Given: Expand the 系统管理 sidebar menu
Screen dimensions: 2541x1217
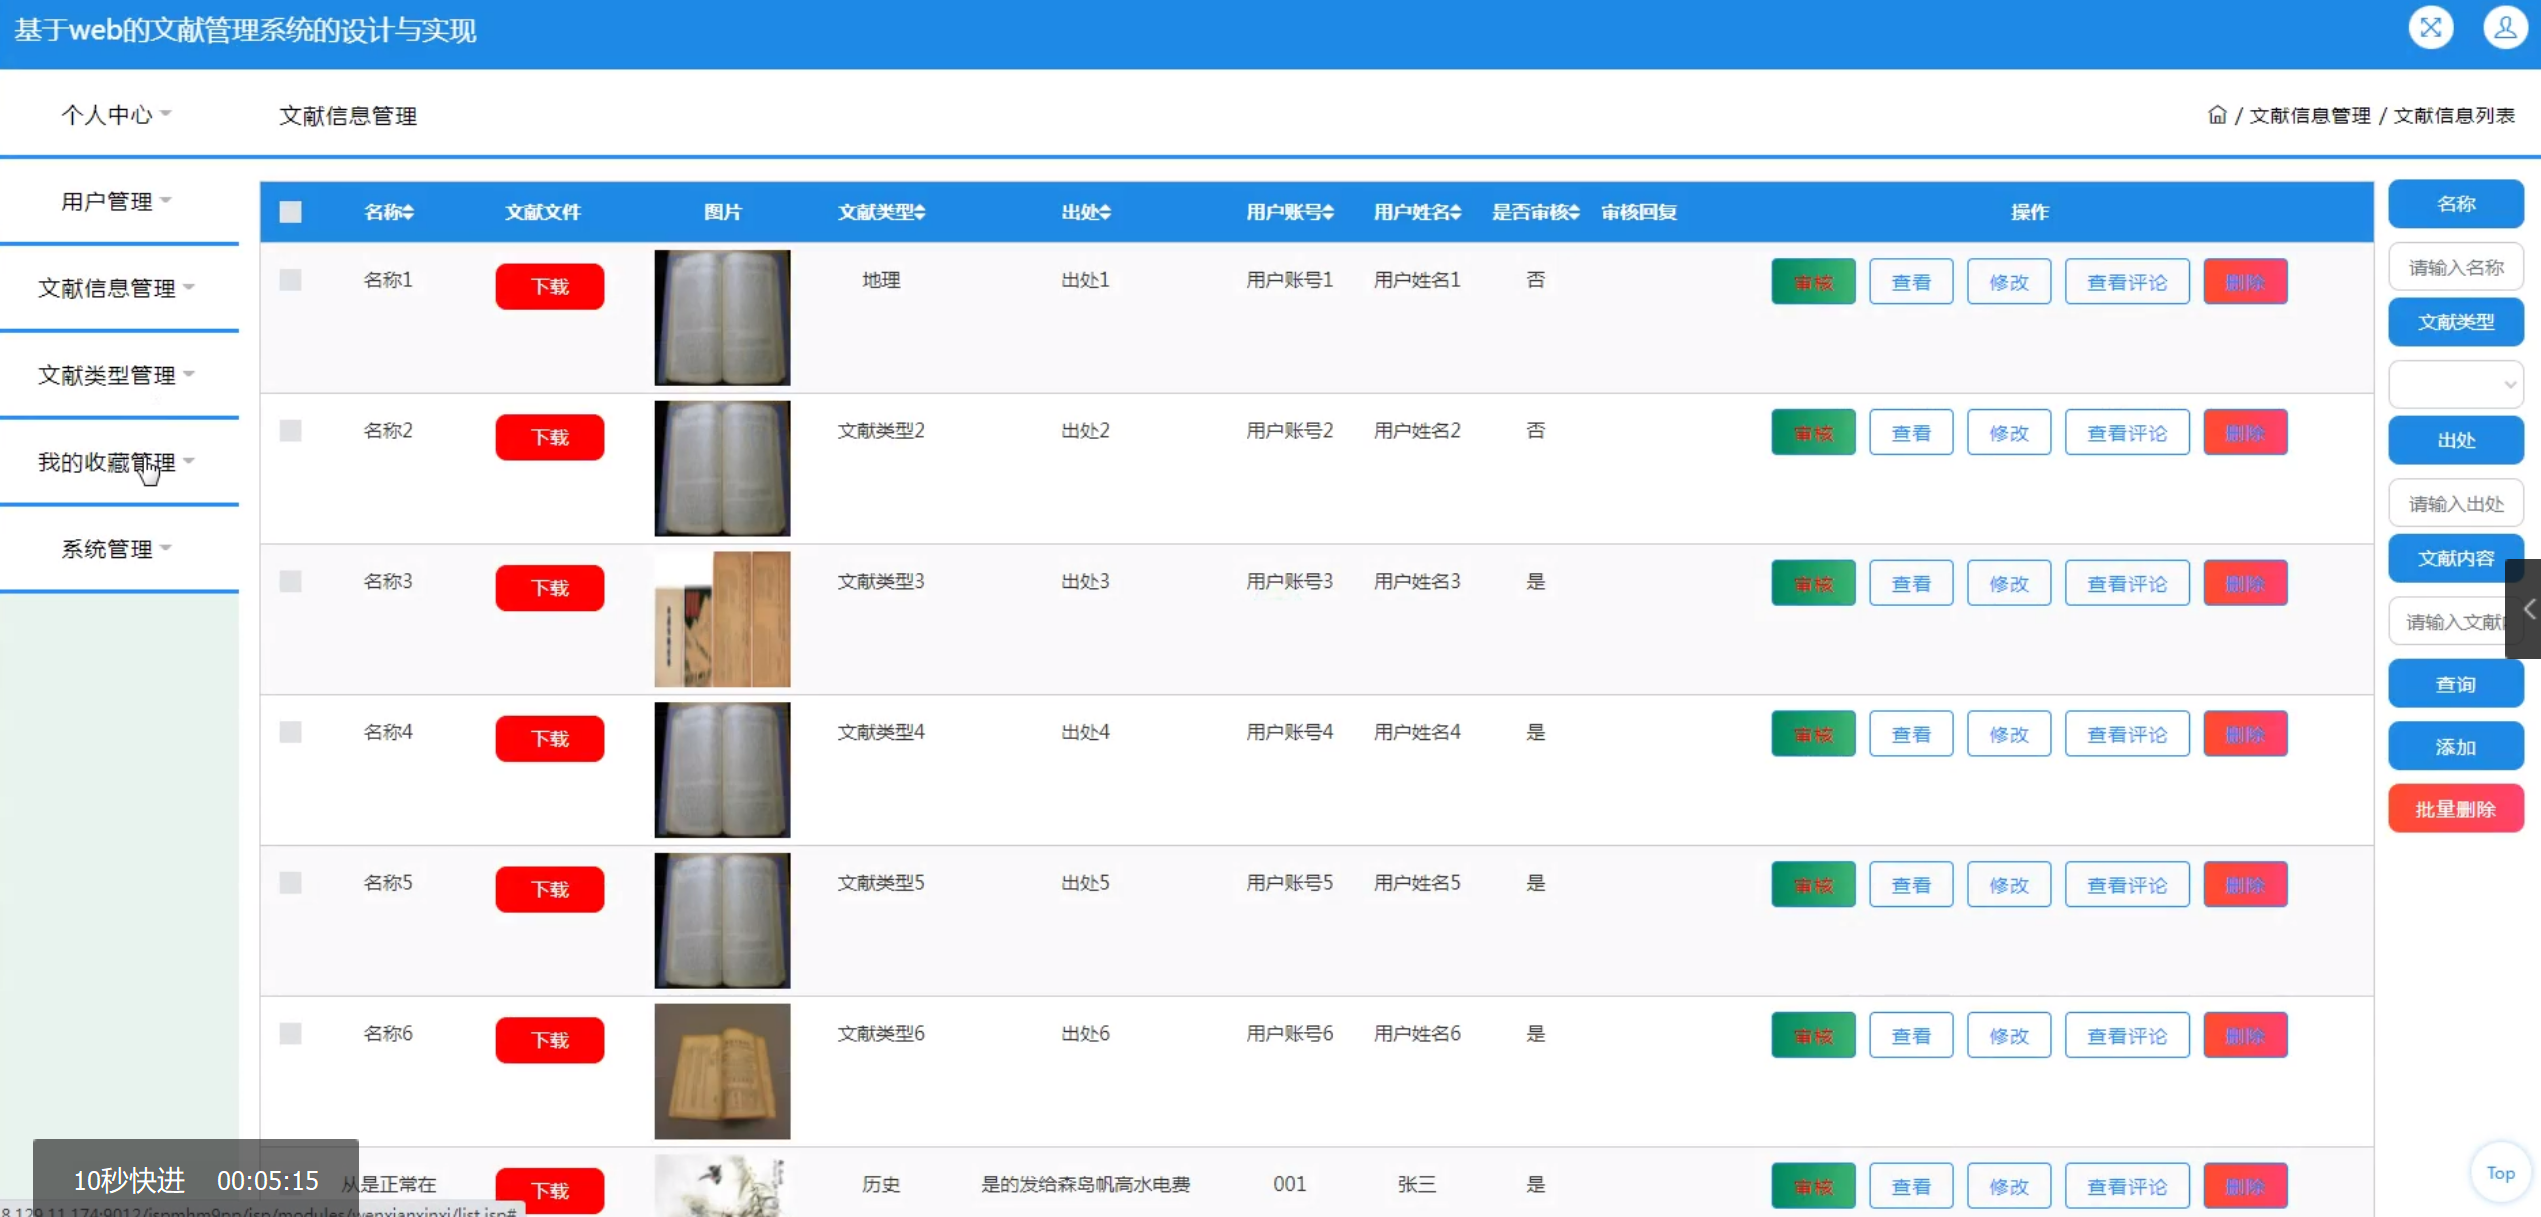Looking at the screenshot, I should click(x=116, y=549).
